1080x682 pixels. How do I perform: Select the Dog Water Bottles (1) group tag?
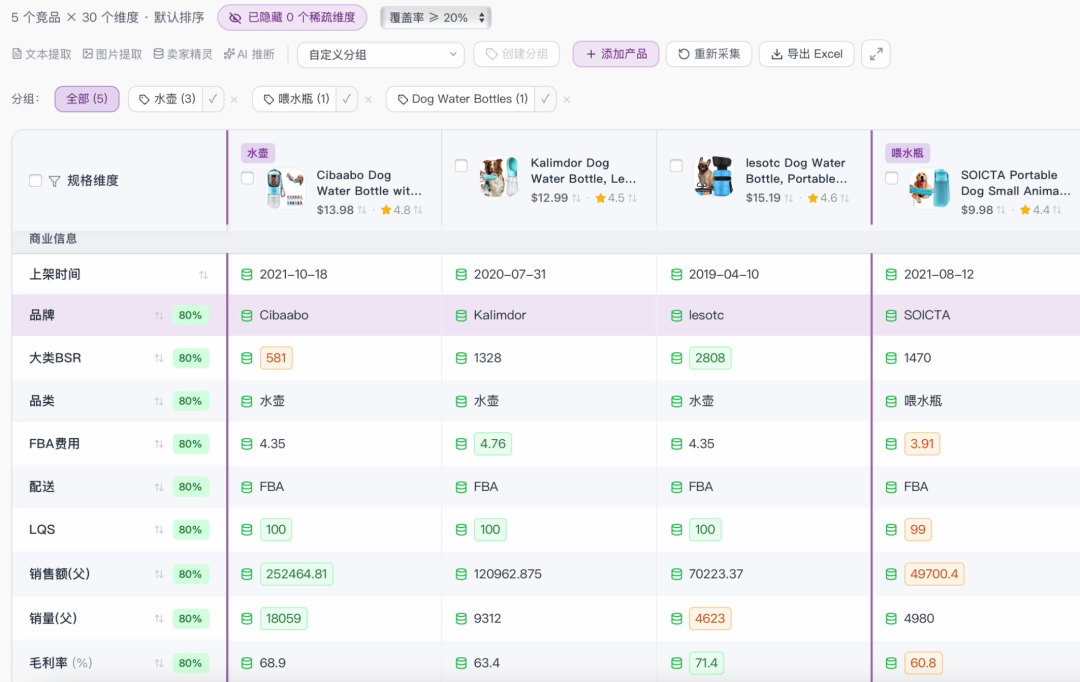461,99
